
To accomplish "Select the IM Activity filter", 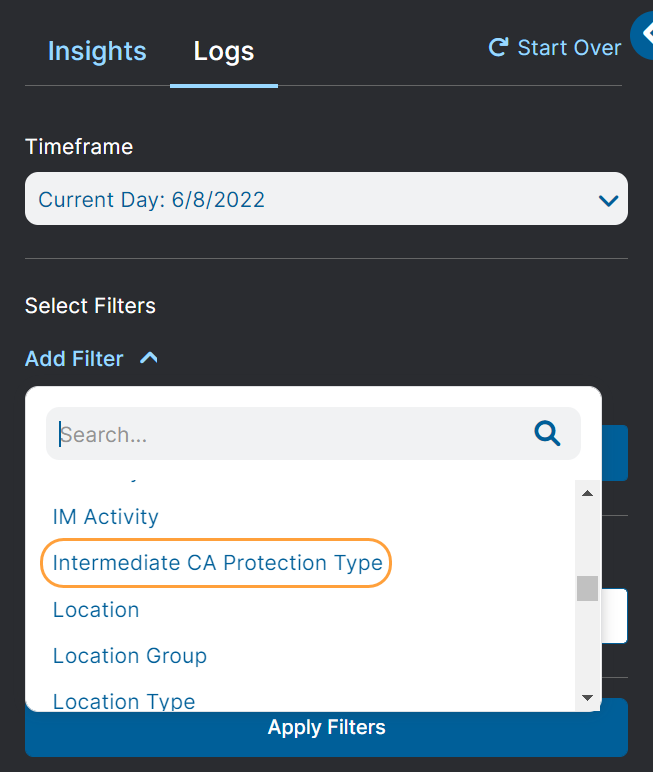I will [105, 517].
